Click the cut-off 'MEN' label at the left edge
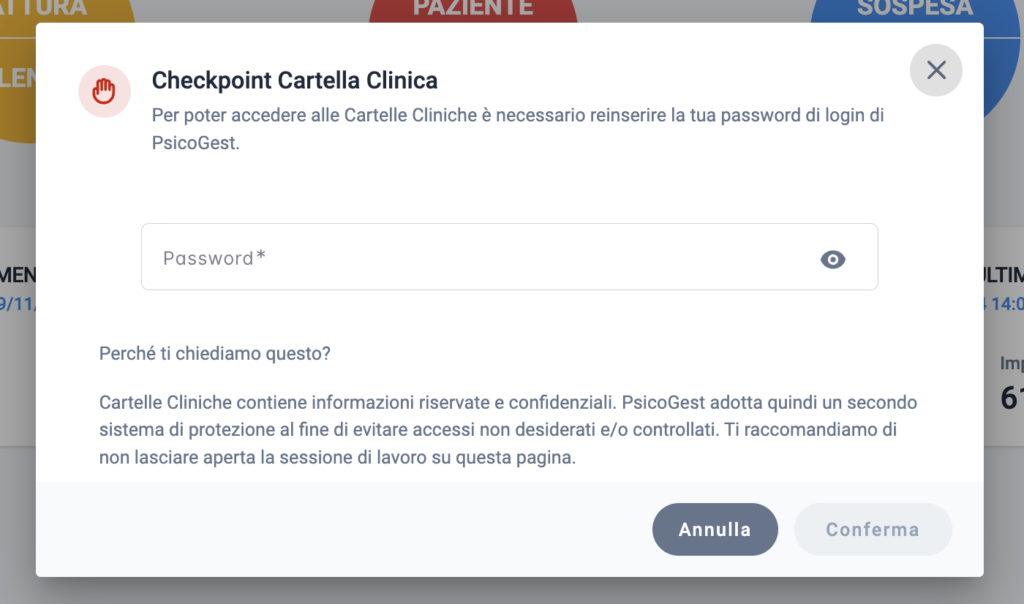Image resolution: width=1024 pixels, height=604 pixels. (x=18, y=275)
